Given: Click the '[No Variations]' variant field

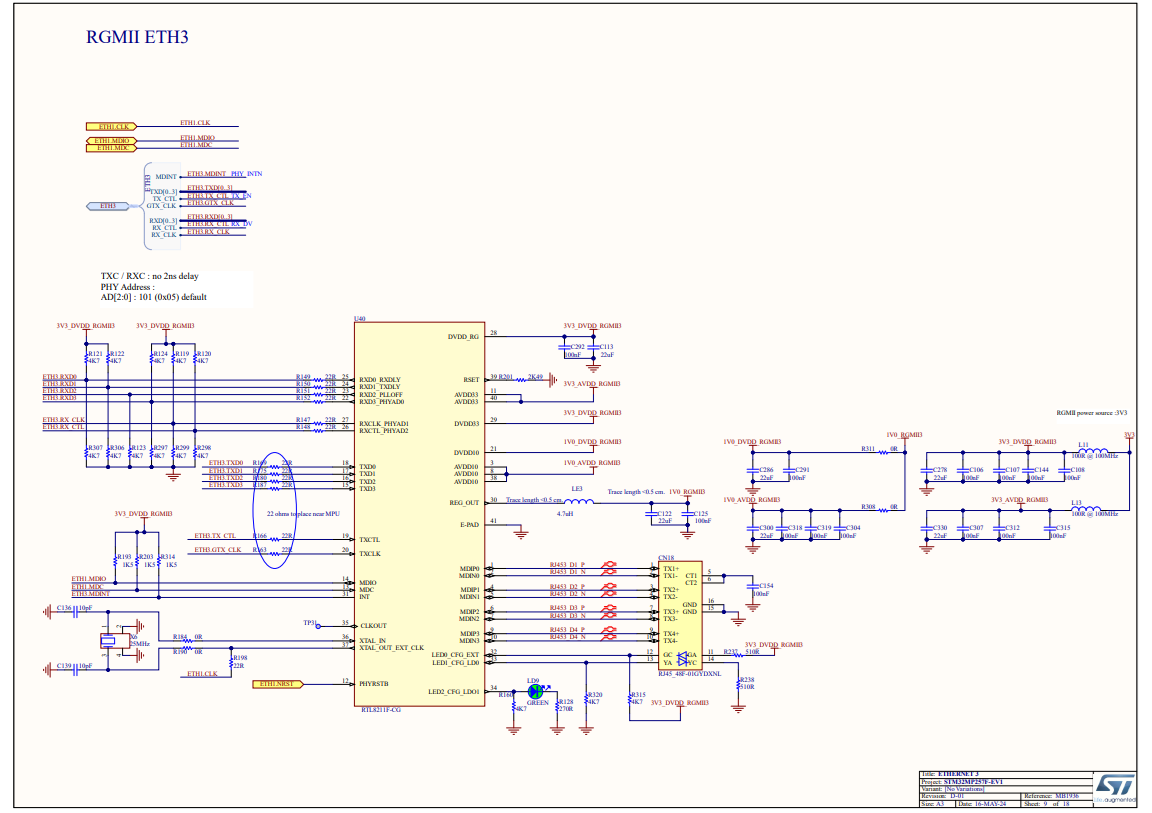Looking at the screenshot, I should coord(965,789).
